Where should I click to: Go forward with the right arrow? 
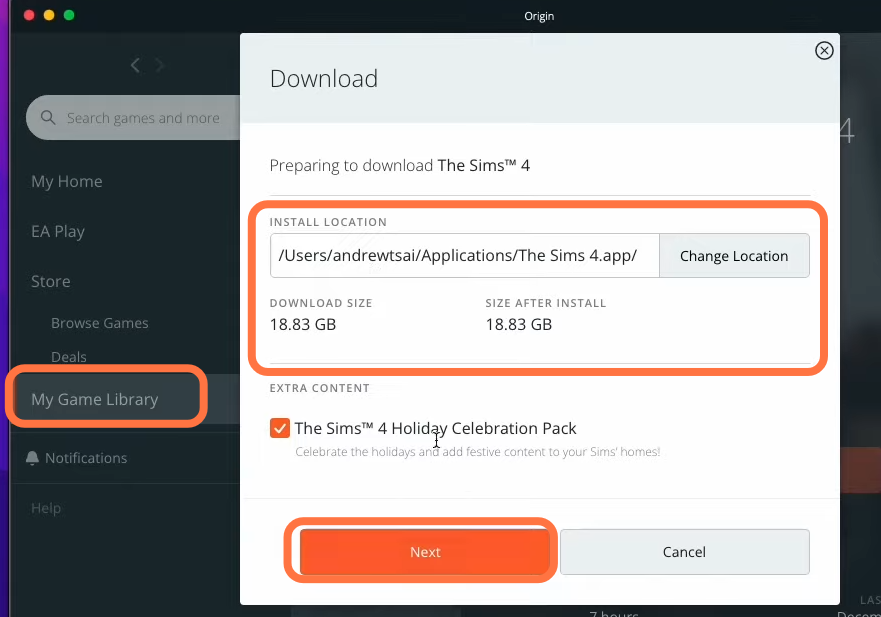[160, 65]
